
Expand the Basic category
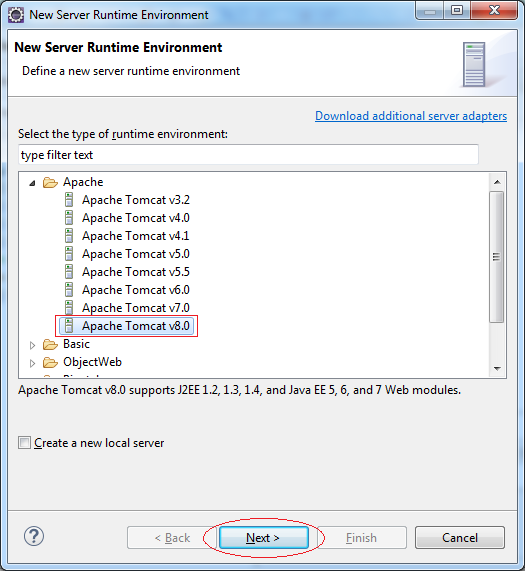32,345
